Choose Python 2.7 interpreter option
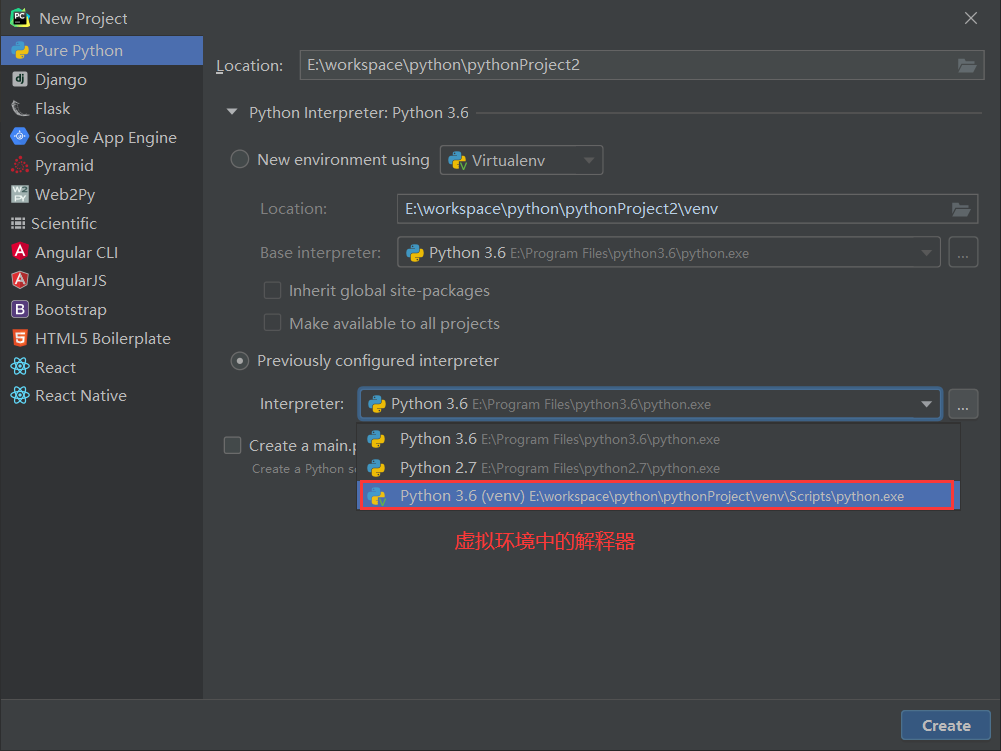The height and width of the screenshot is (751, 1001). pyautogui.click(x=659, y=467)
